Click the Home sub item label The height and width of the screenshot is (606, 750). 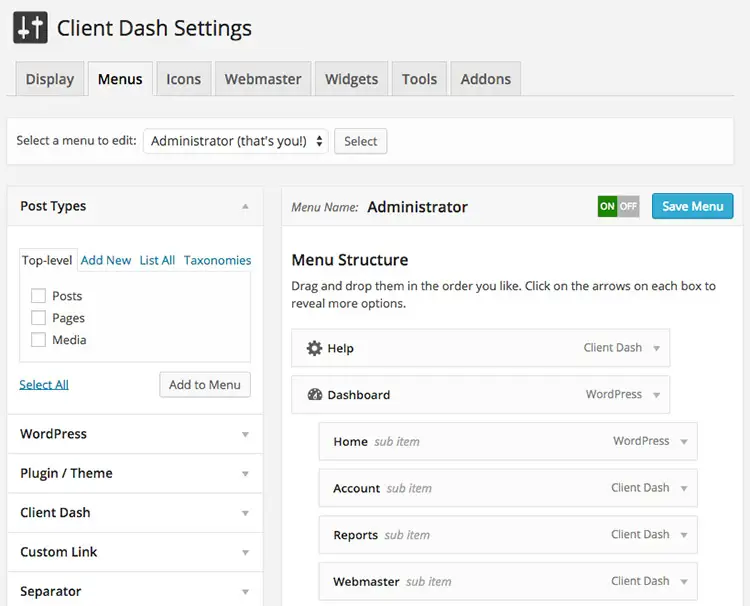click(x=351, y=441)
